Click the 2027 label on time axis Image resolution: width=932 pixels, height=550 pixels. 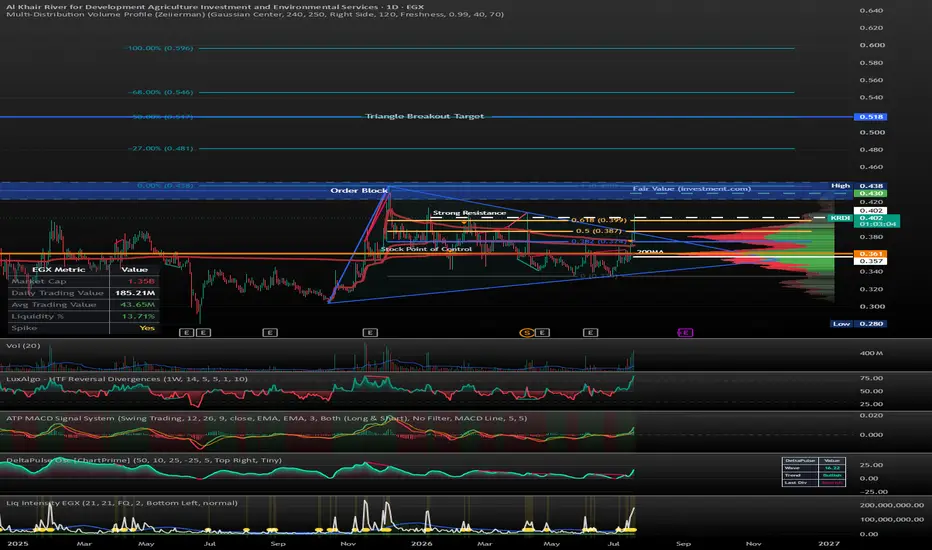829,543
